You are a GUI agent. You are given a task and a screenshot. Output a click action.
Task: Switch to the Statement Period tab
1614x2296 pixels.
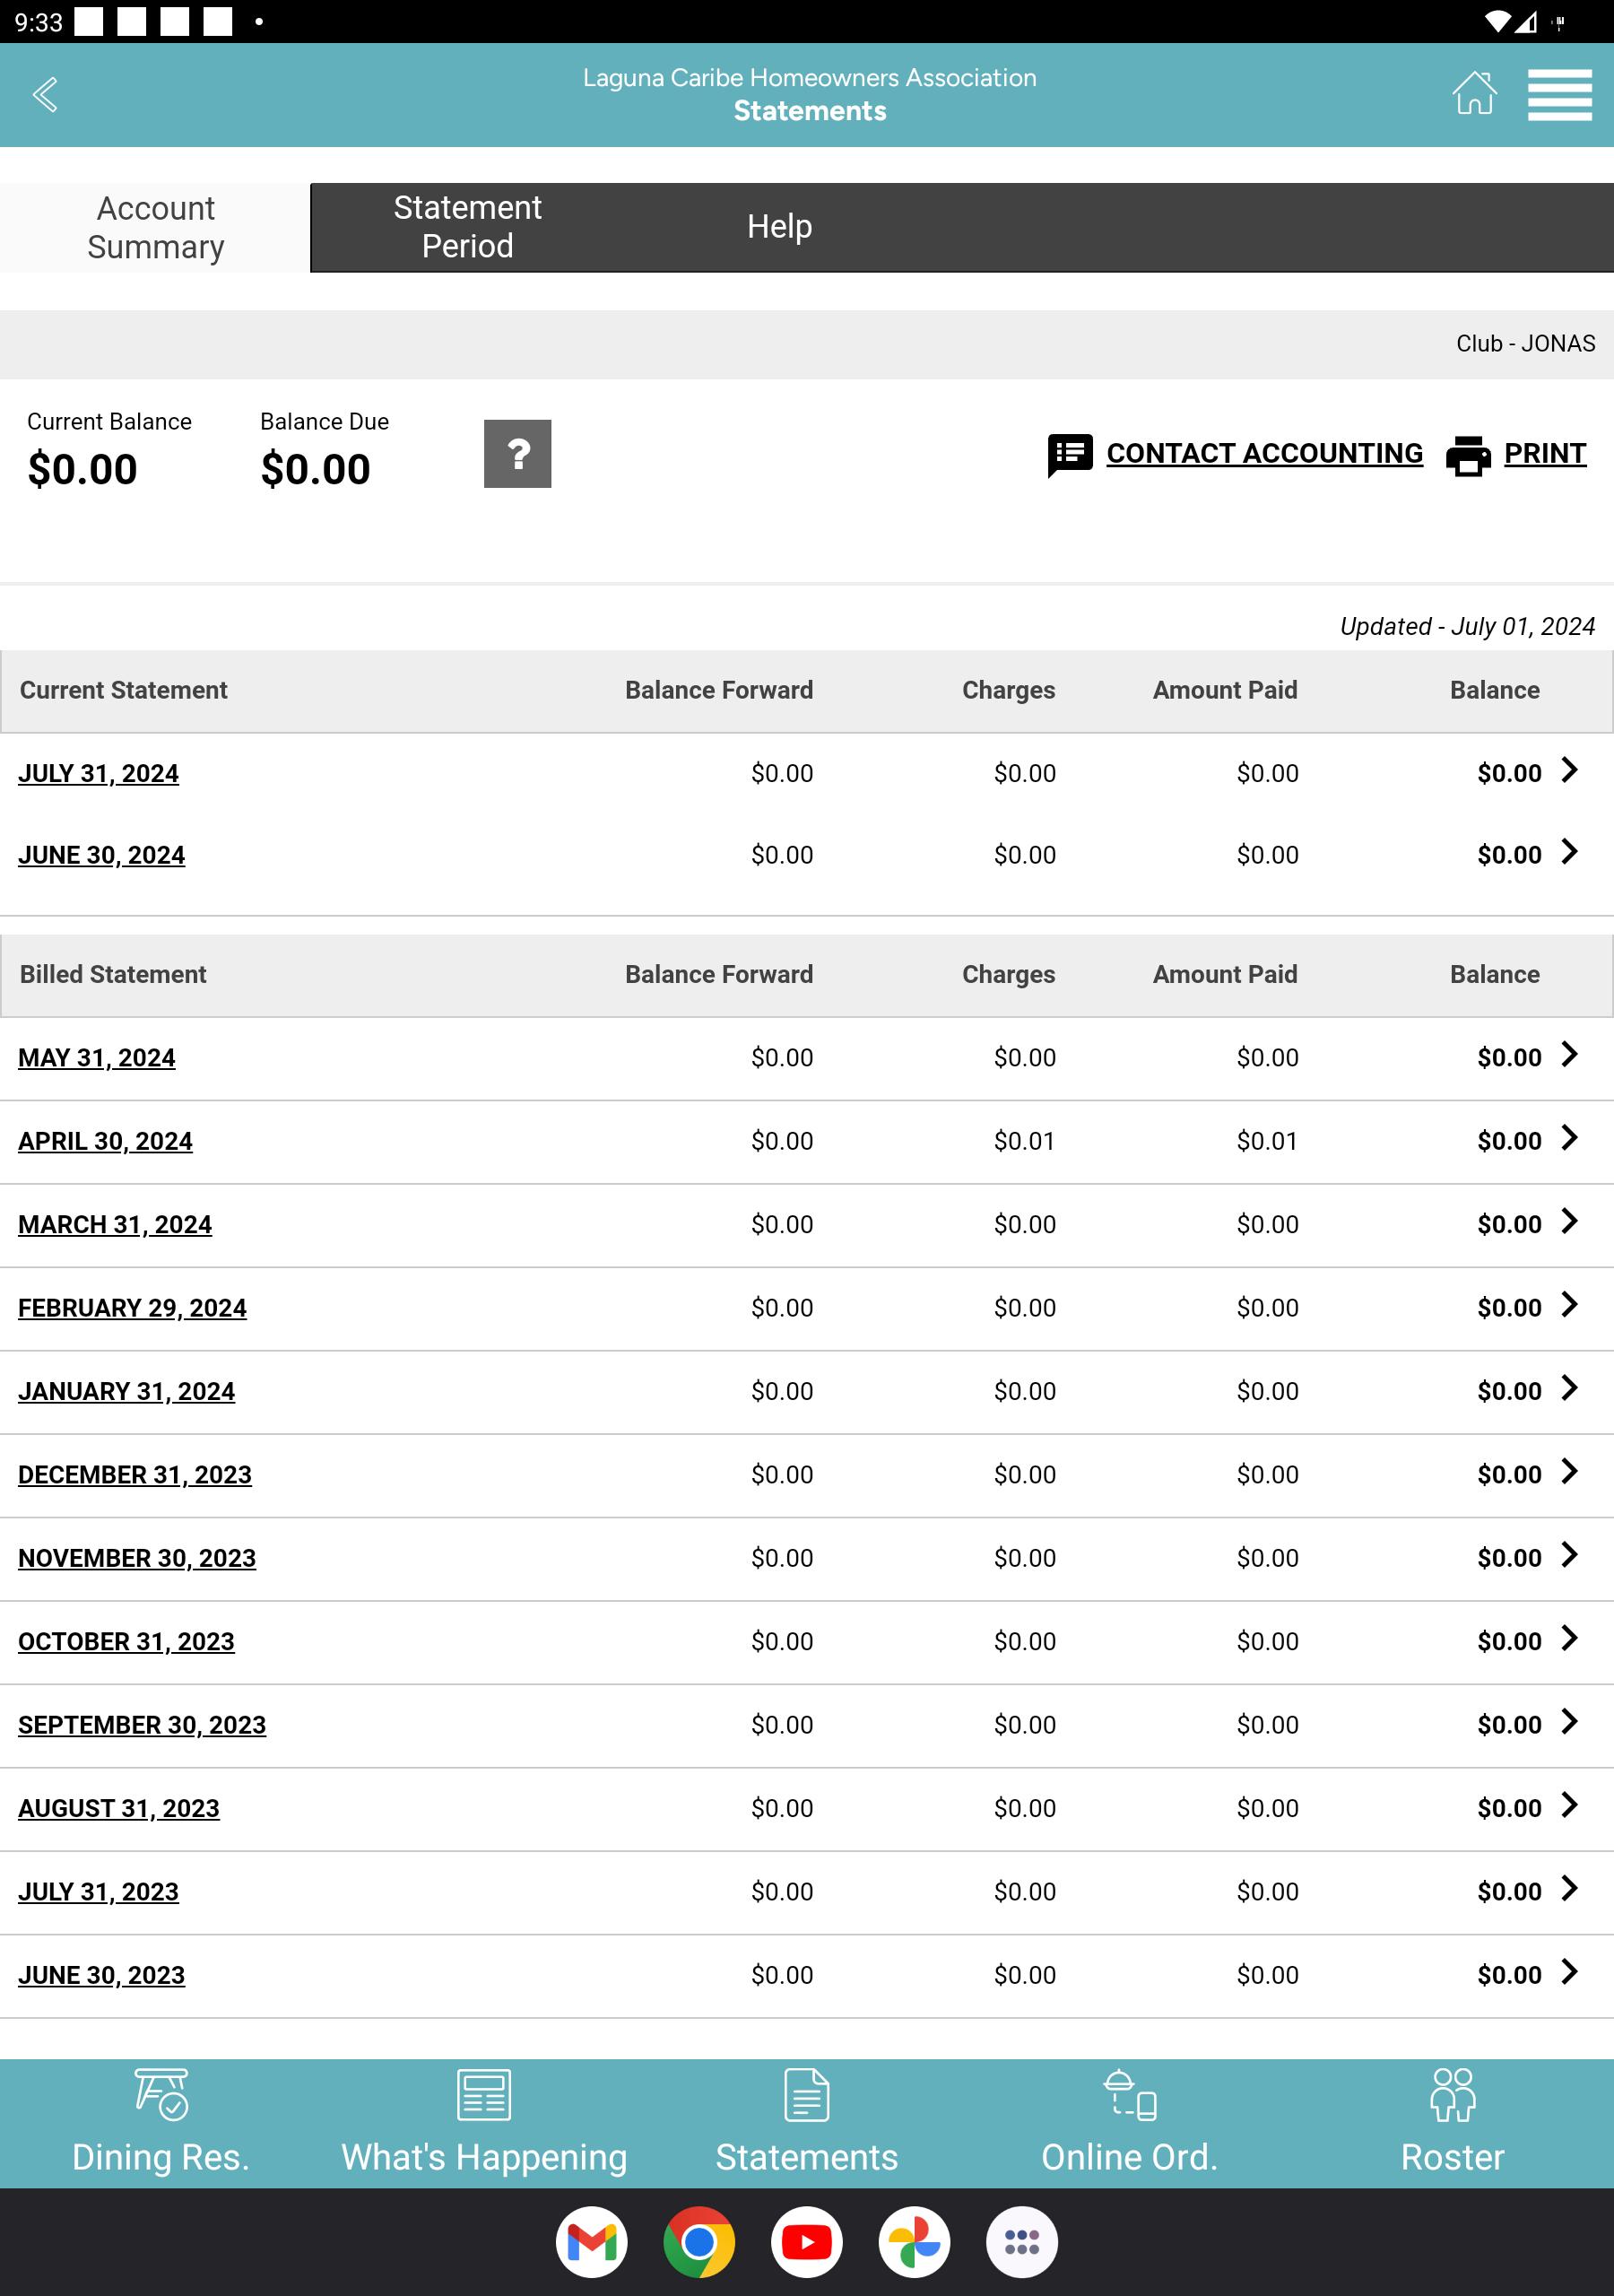(x=467, y=227)
